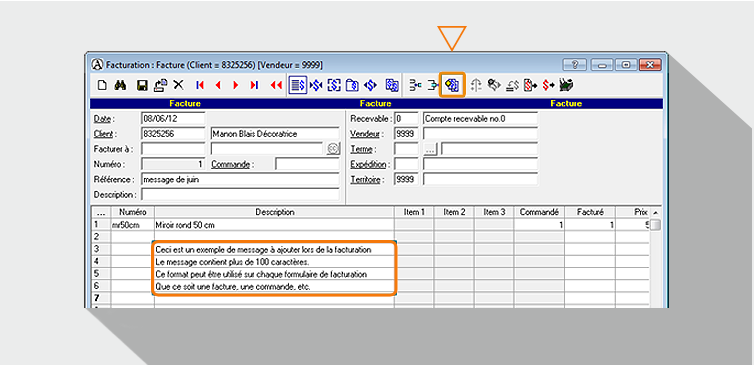The width and height of the screenshot is (754, 365).
Task: Click the Territoire code field 9999
Action: (406, 179)
